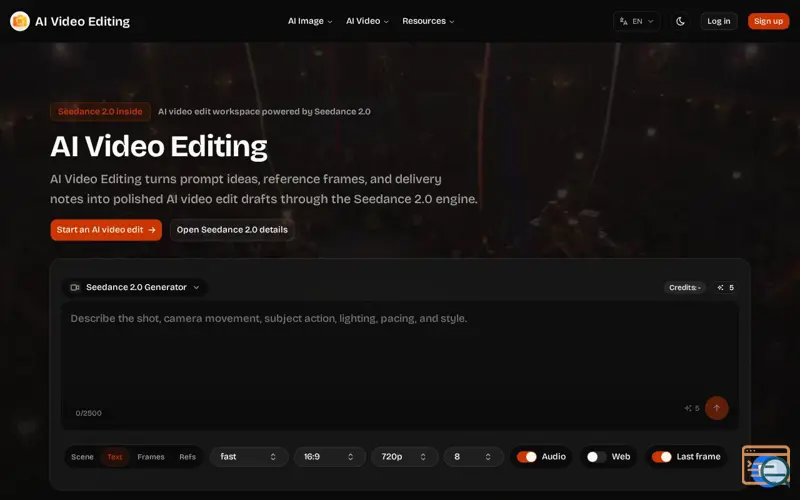Screen dimensions: 800x500
Task: Click the Sign up button
Action: [x=768, y=21]
